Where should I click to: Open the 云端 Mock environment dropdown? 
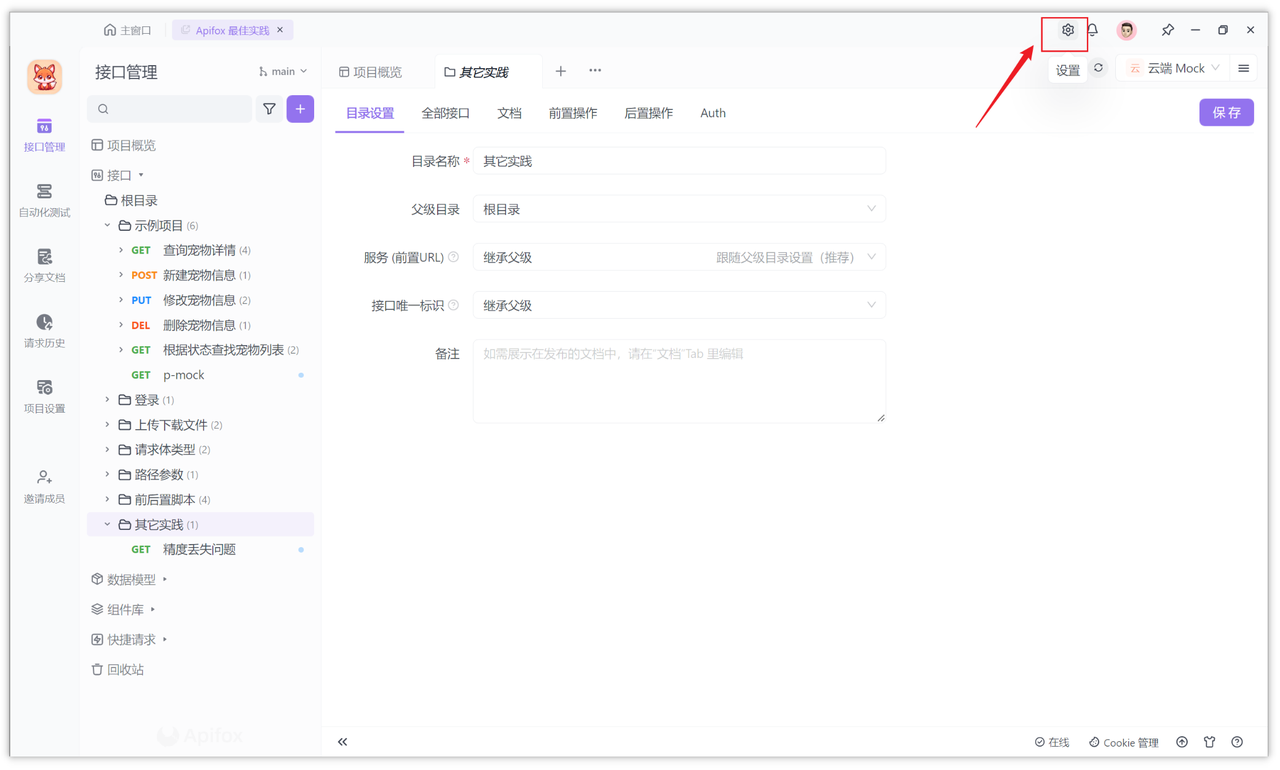point(1175,68)
